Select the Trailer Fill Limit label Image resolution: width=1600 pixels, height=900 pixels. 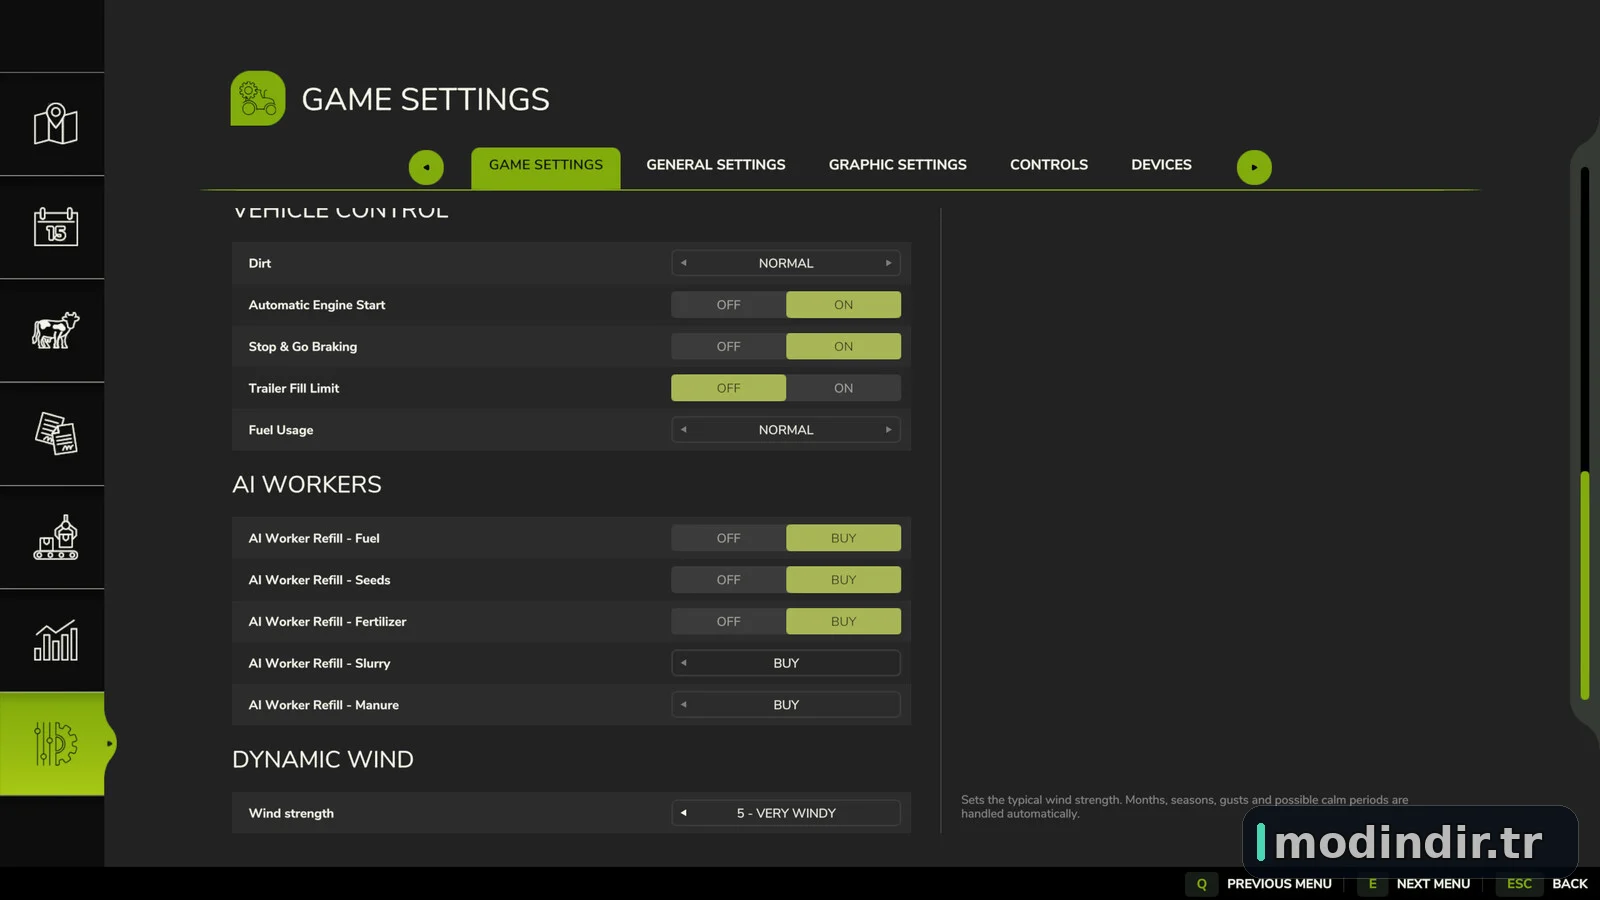point(294,388)
